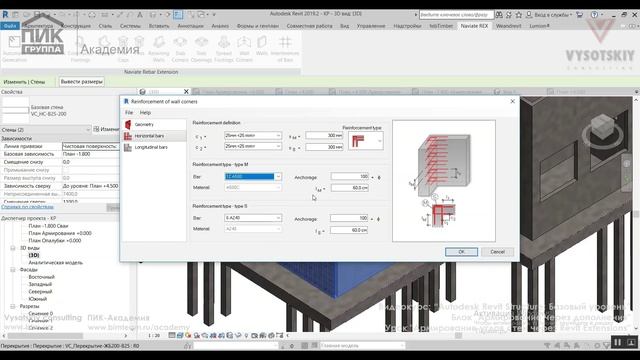Close the active 3D view tab
Viewport: 640px width, 360px height.
(x=186, y=92)
